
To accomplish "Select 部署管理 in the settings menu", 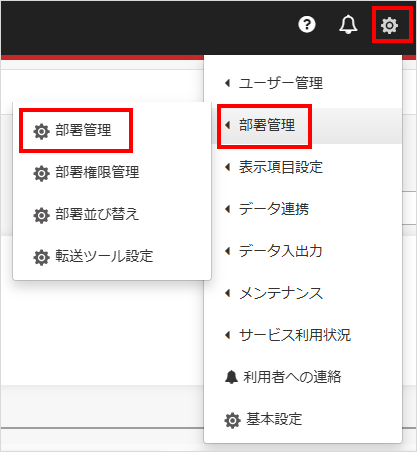I will point(267,125).
